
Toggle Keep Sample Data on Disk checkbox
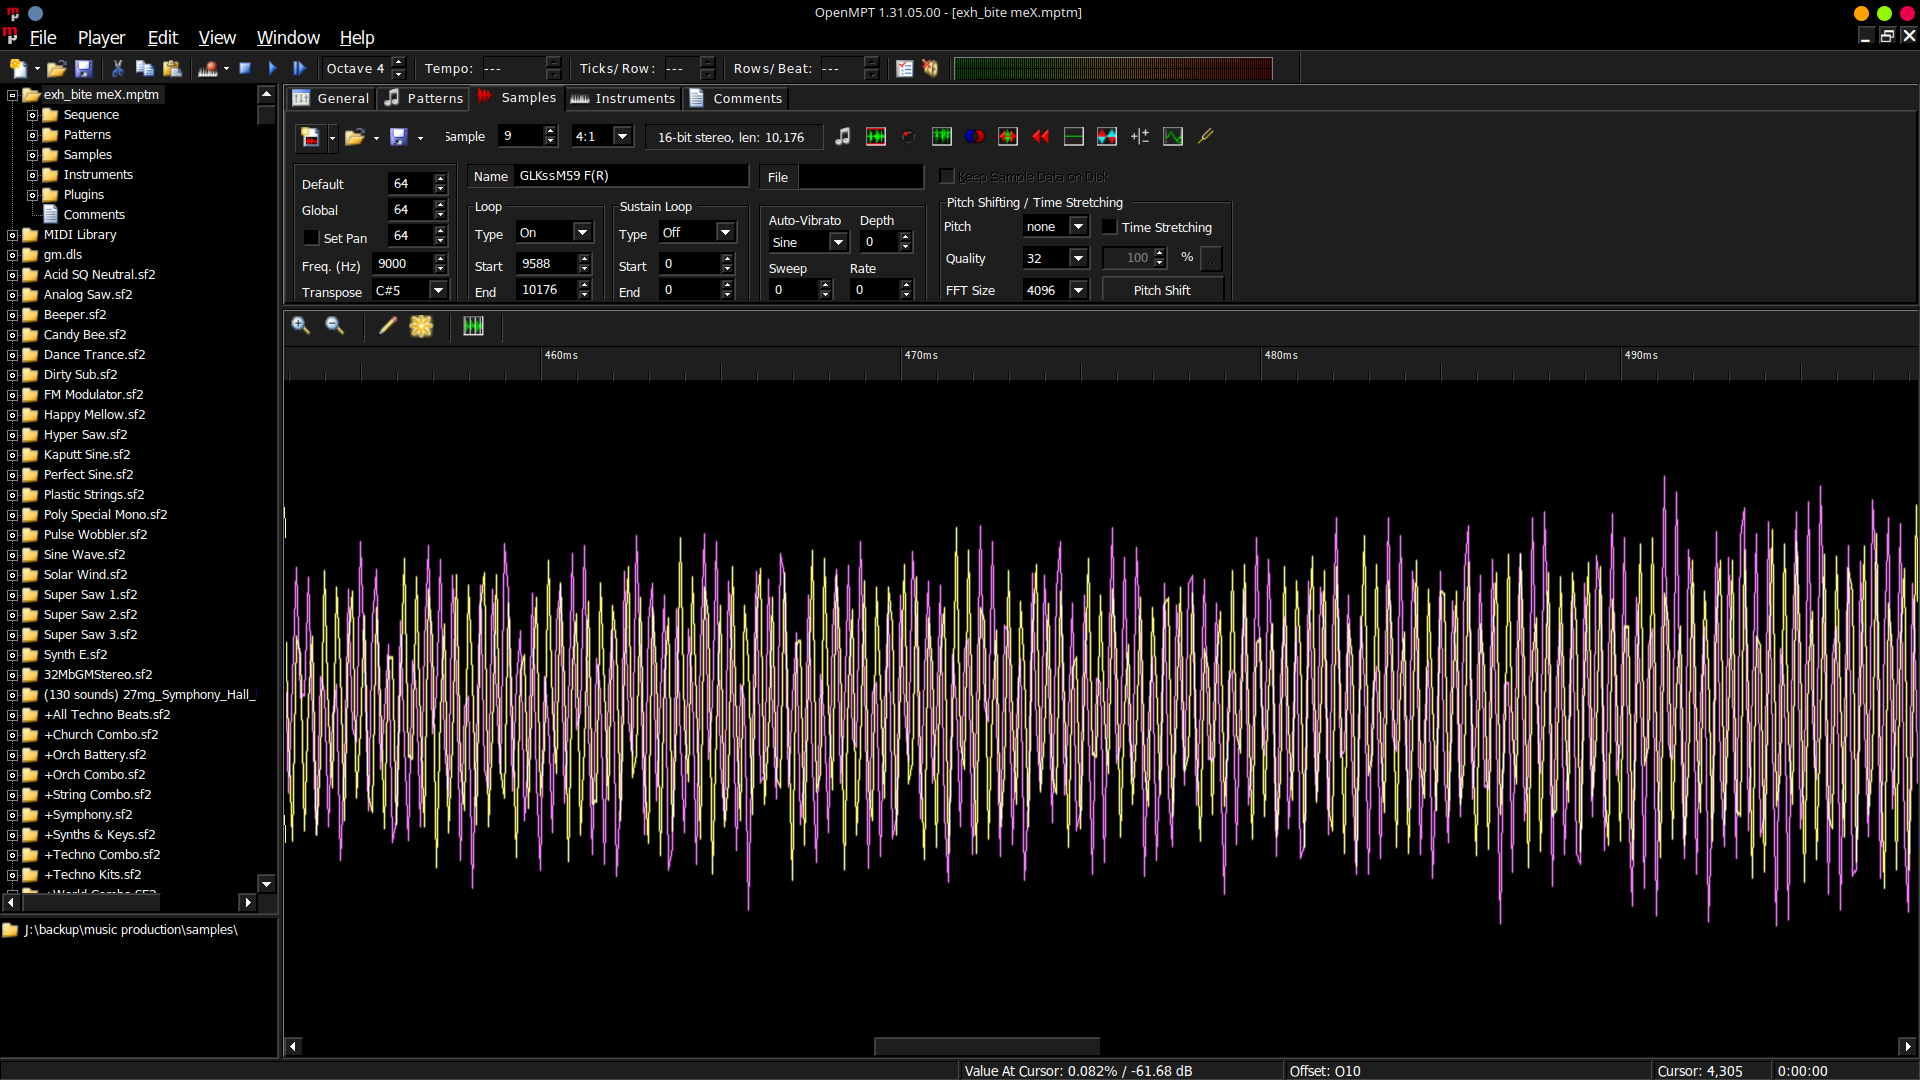(x=947, y=177)
